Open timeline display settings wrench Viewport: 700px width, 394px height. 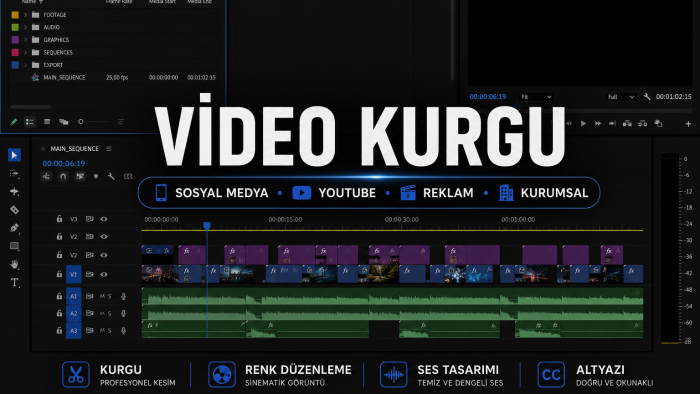[x=111, y=176]
